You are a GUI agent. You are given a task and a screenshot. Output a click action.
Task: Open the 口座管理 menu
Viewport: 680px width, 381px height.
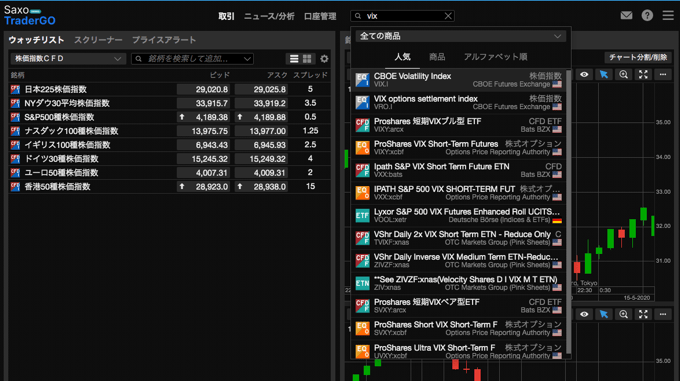point(320,16)
